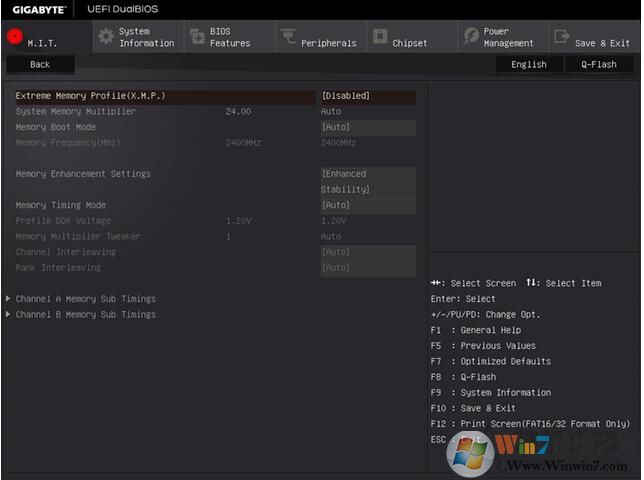Open Extreme Memory Profile (X.M.P.) Disabled option
The height and width of the screenshot is (480, 644).
tap(366, 96)
